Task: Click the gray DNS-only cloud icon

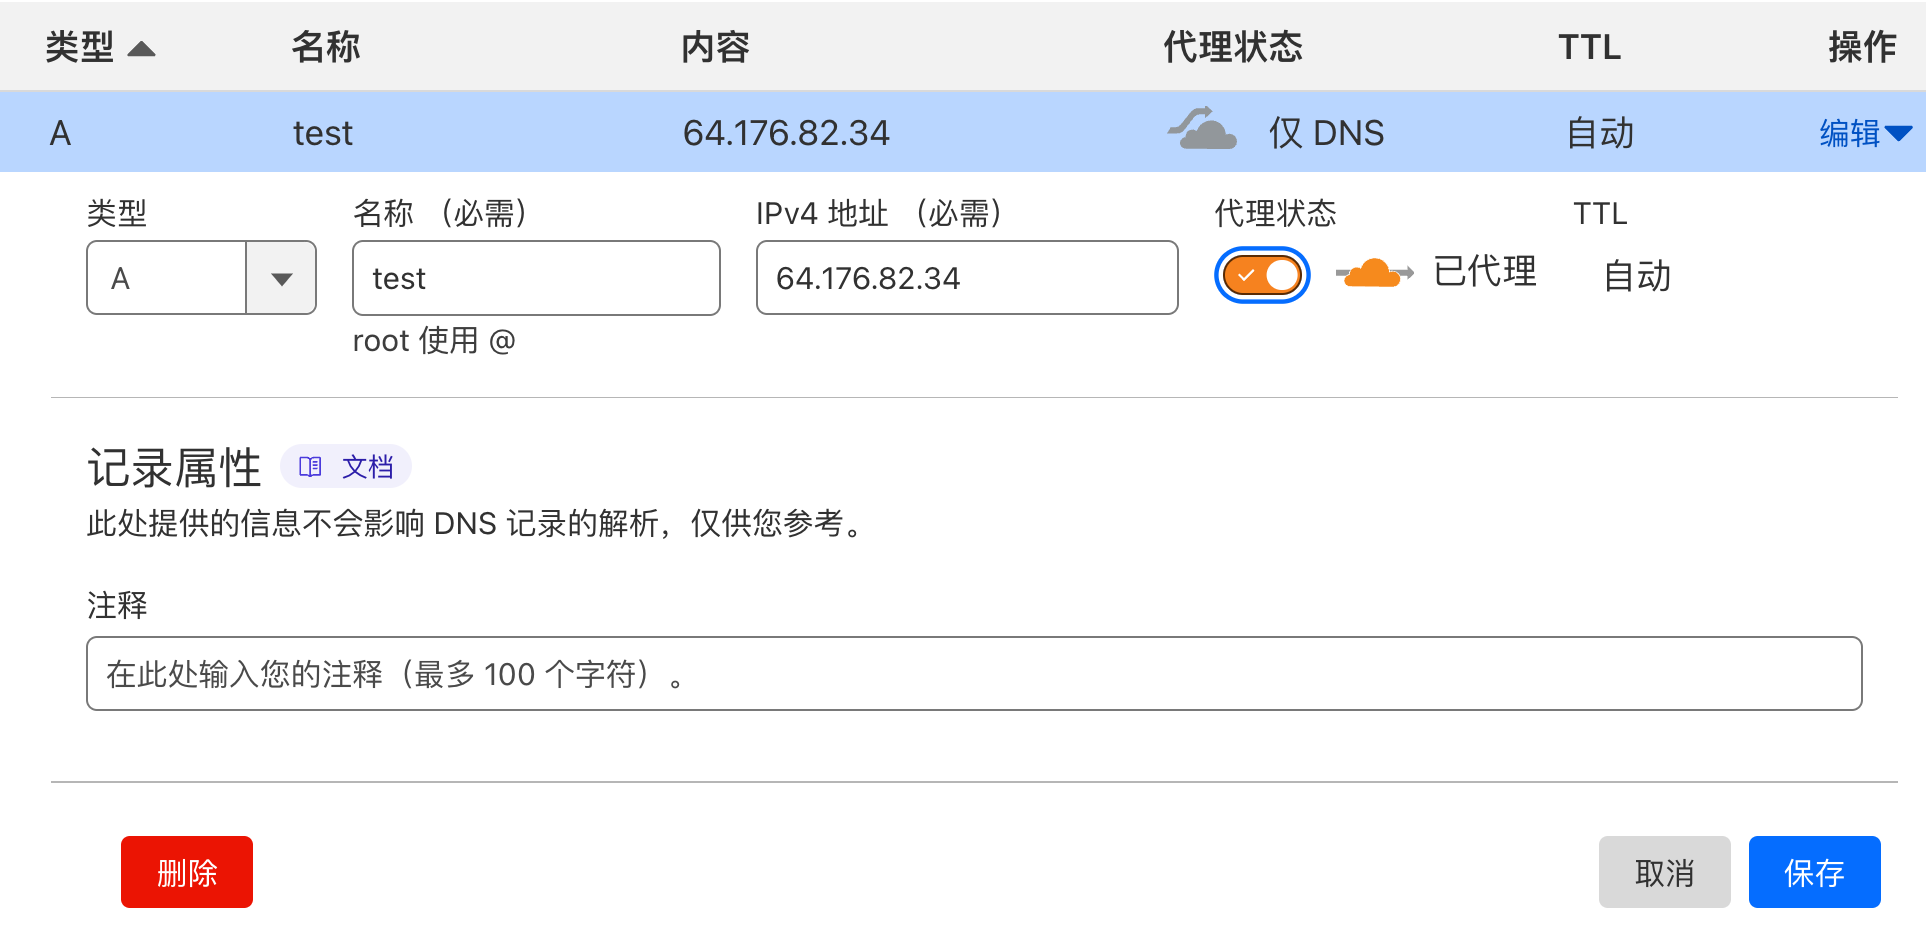Action: [1202, 129]
